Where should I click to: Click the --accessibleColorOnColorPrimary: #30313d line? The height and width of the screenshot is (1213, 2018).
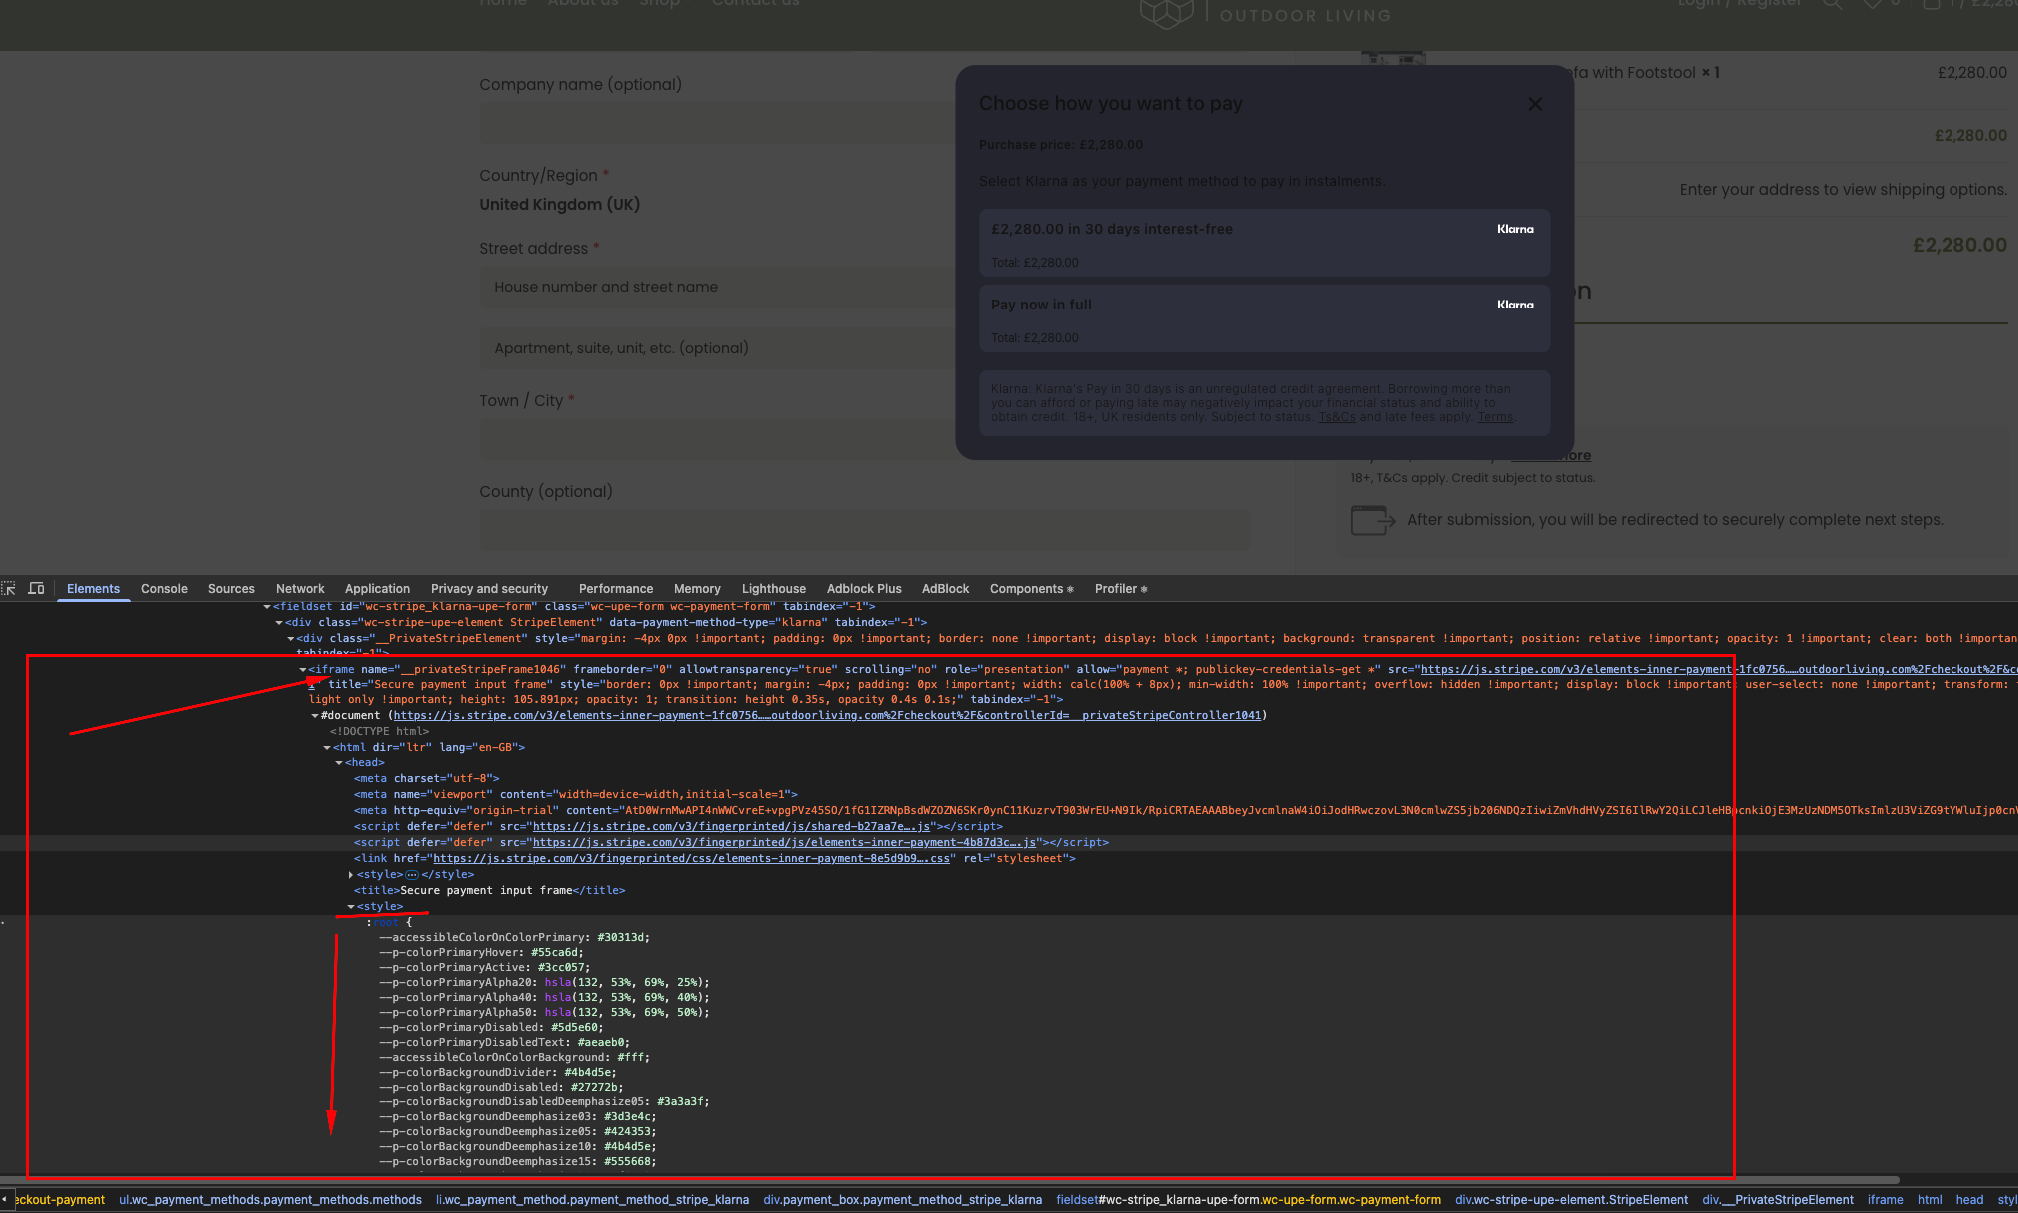pos(514,938)
